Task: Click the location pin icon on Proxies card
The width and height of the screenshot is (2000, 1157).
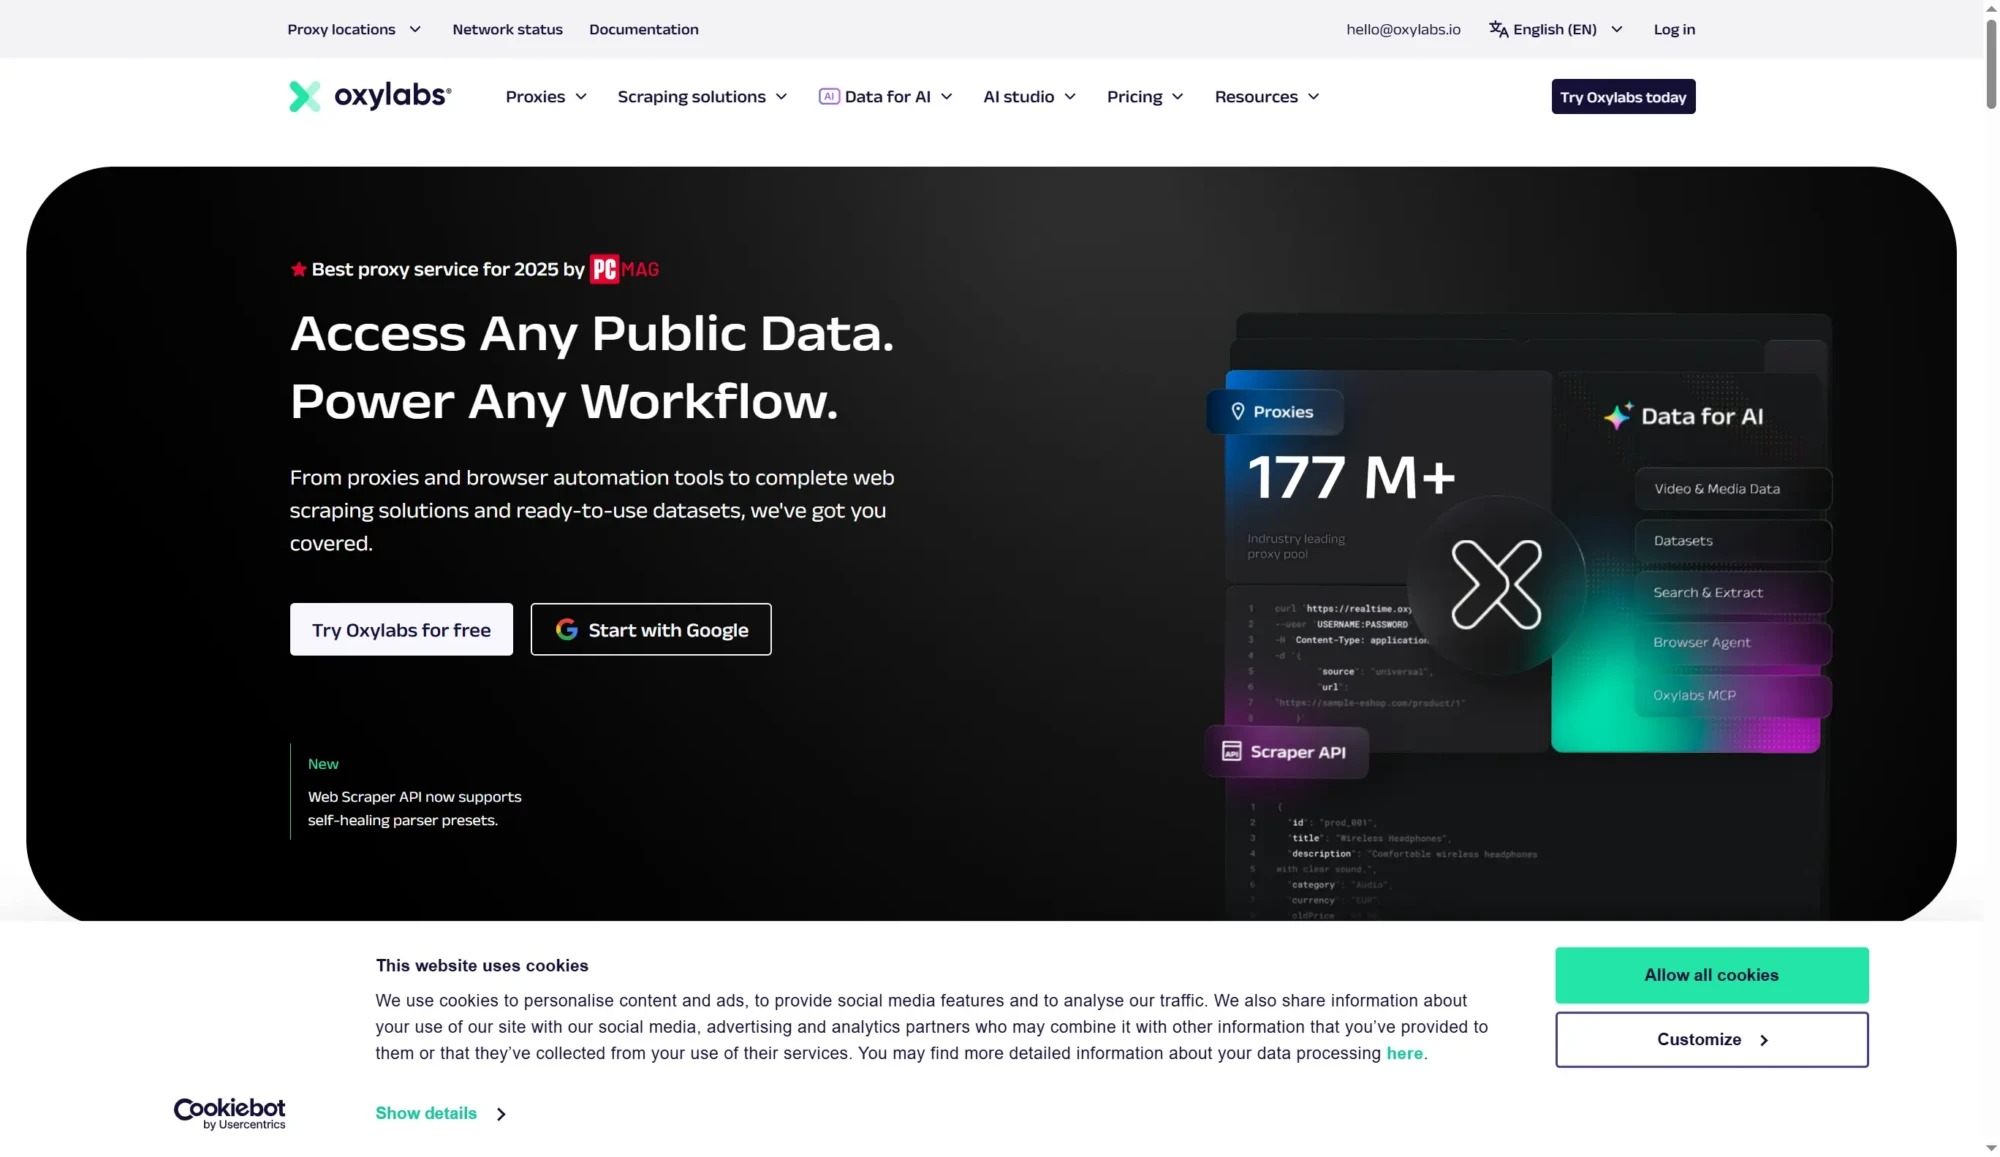Action: (1238, 411)
